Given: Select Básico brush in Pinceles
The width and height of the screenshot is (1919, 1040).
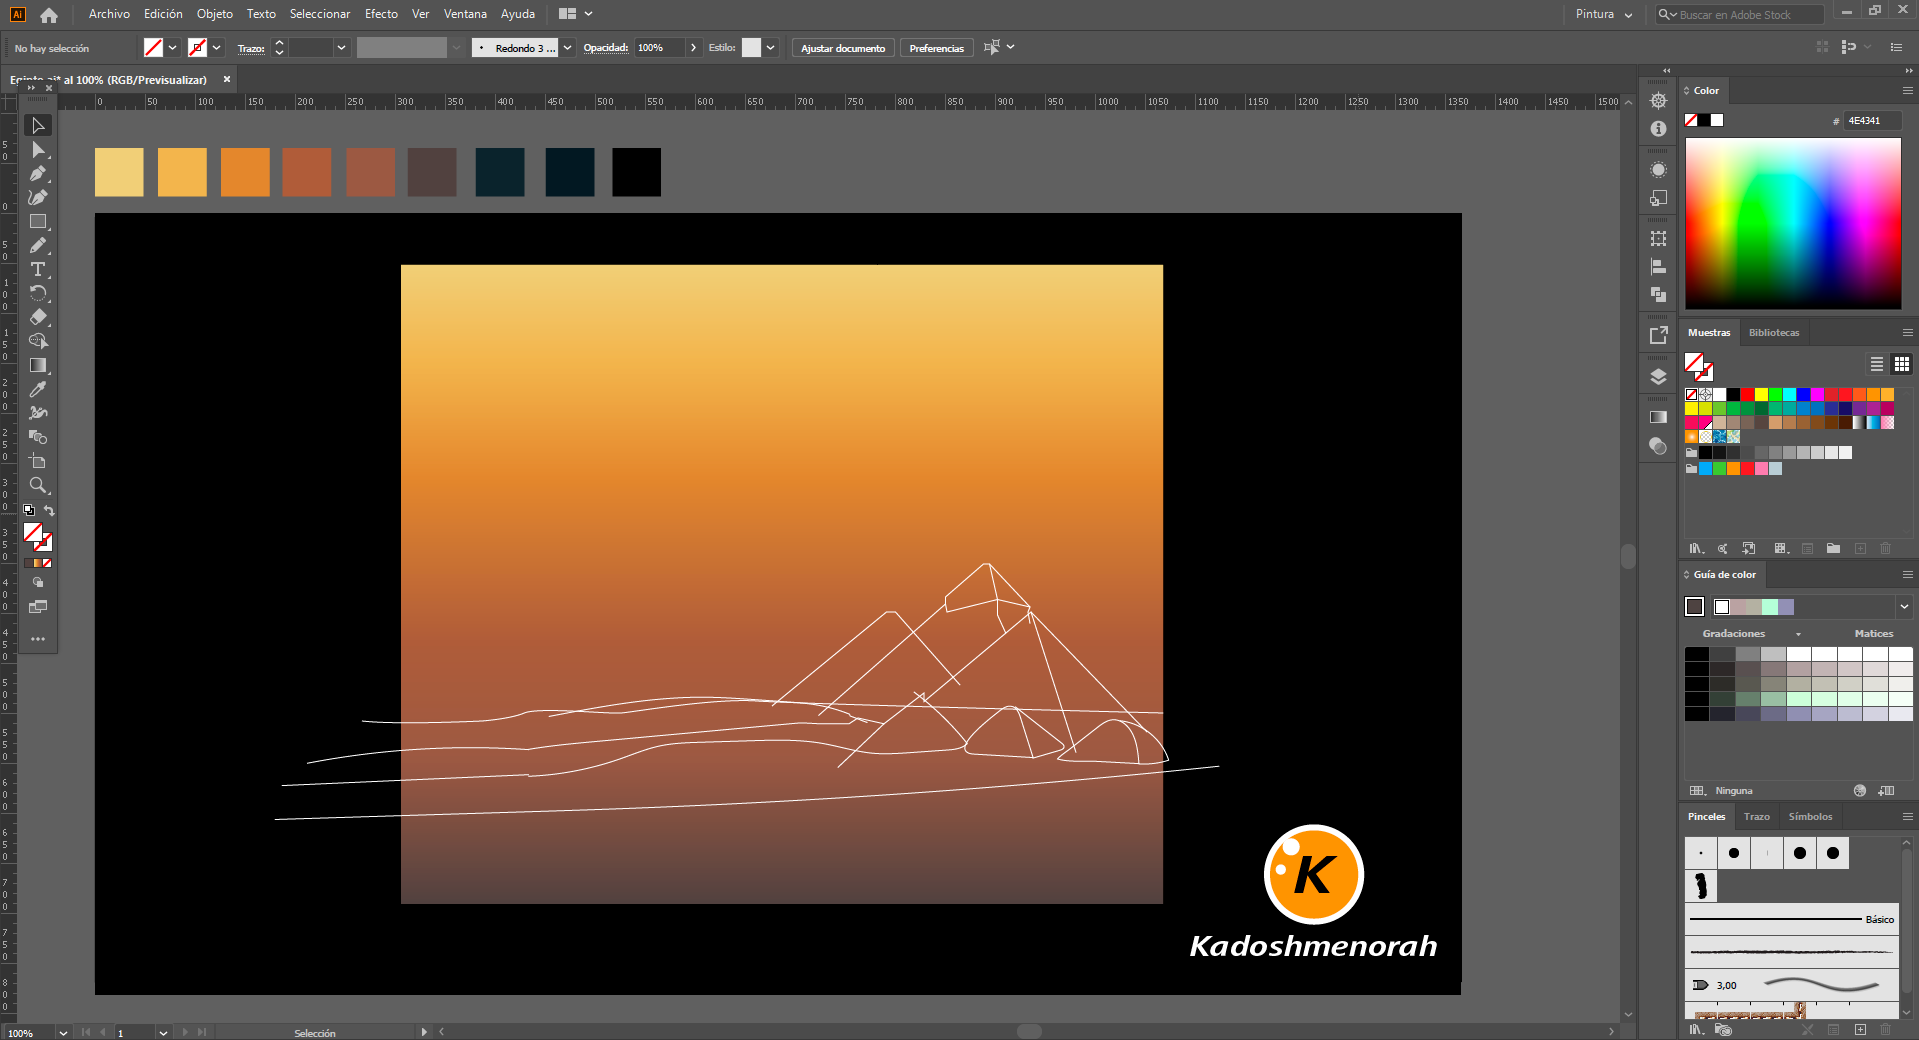Looking at the screenshot, I should click(x=1792, y=919).
